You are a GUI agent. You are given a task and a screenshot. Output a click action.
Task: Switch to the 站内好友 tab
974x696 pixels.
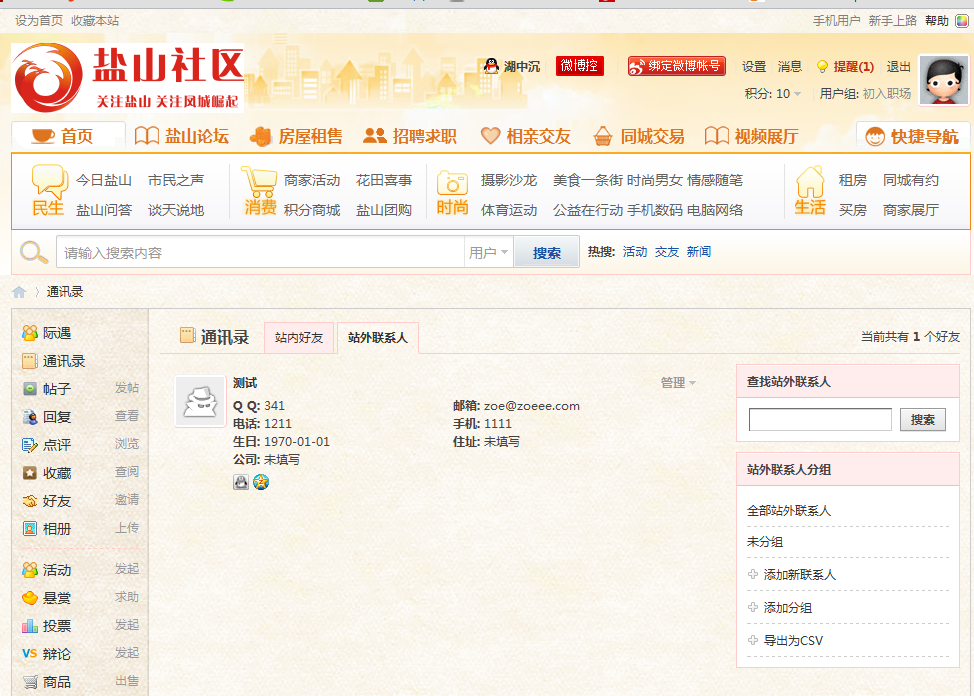[297, 338]
